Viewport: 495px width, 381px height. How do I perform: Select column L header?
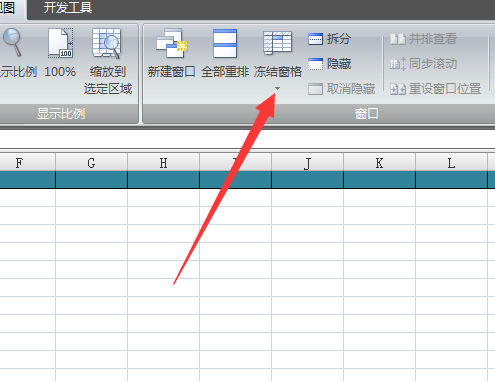coord(451,163)
